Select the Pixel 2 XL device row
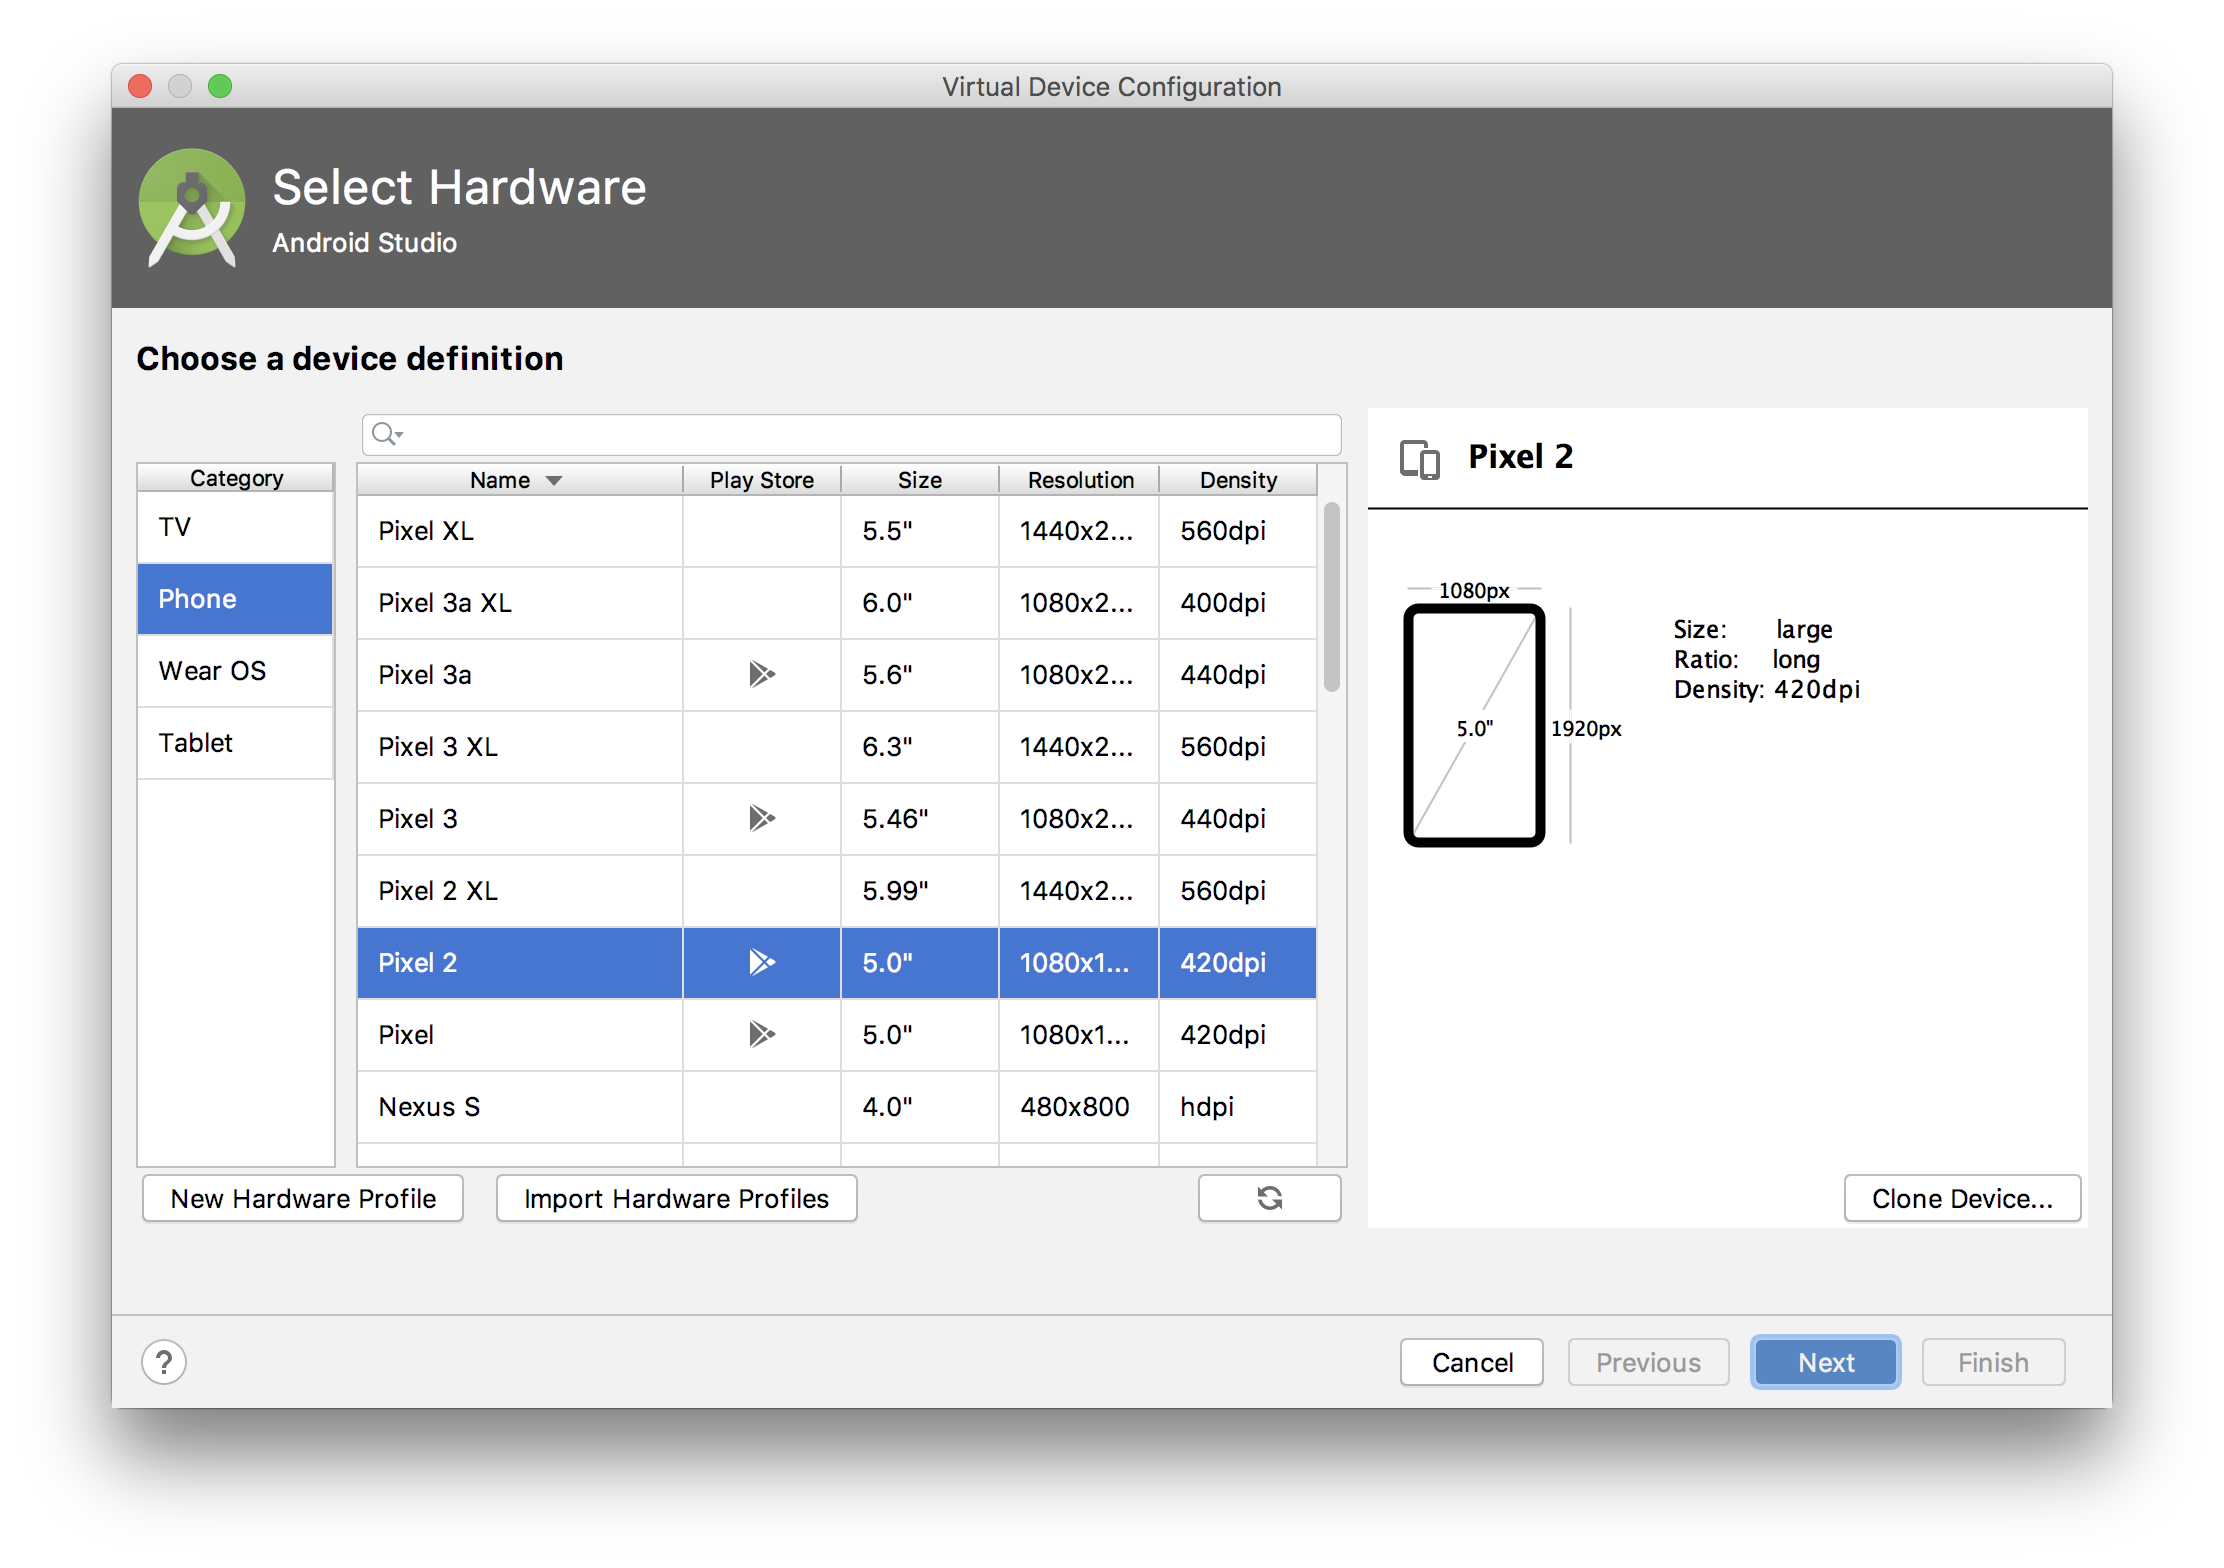The height and width of the screenshot is (1568, 2224). click(837, 891)
